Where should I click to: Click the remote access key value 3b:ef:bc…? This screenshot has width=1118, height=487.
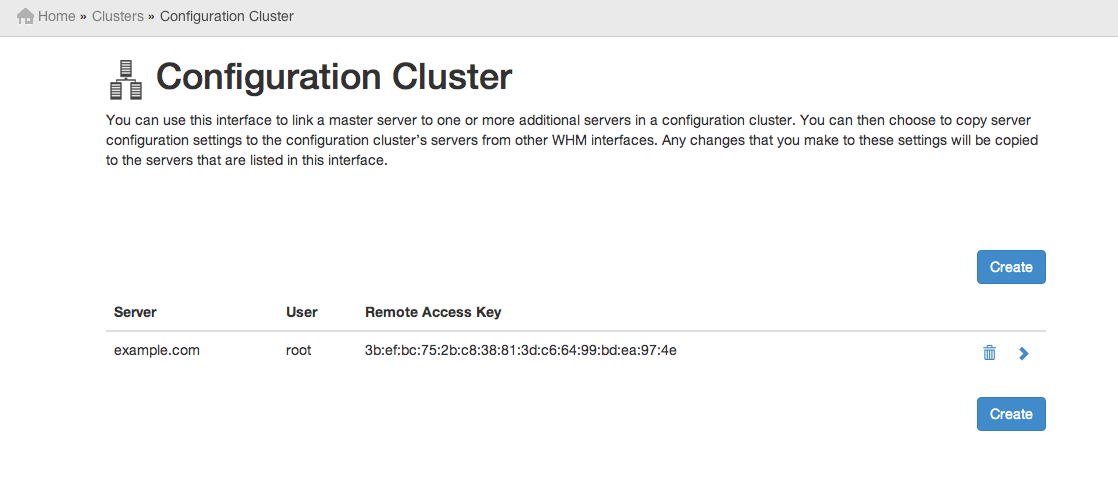[x=520, y=350]
